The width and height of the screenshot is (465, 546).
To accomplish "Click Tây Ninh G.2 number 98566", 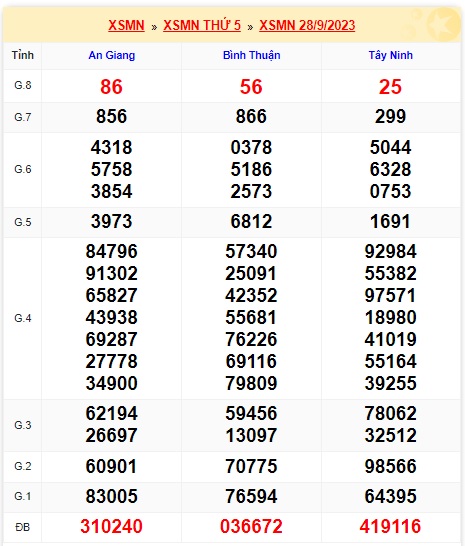I will pyautogui.click(x=390, y=466).
